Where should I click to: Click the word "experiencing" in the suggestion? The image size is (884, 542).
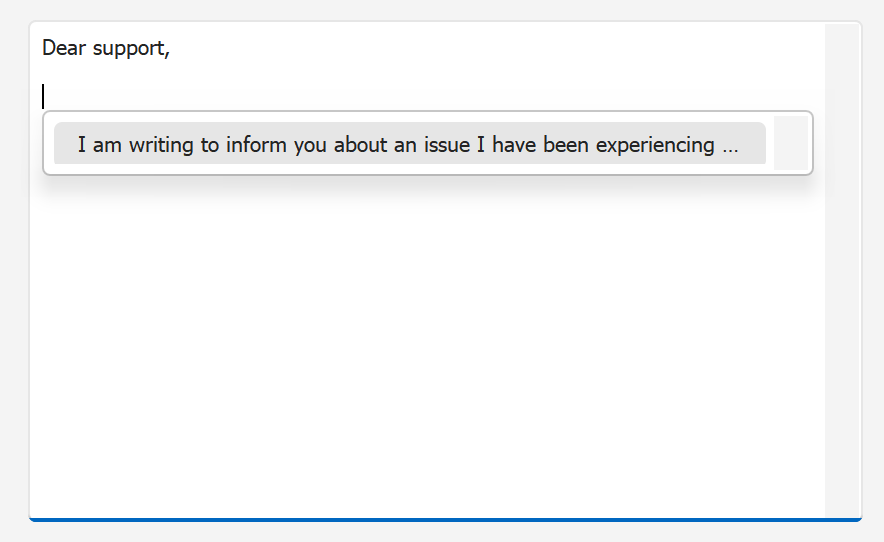point(654,145)
